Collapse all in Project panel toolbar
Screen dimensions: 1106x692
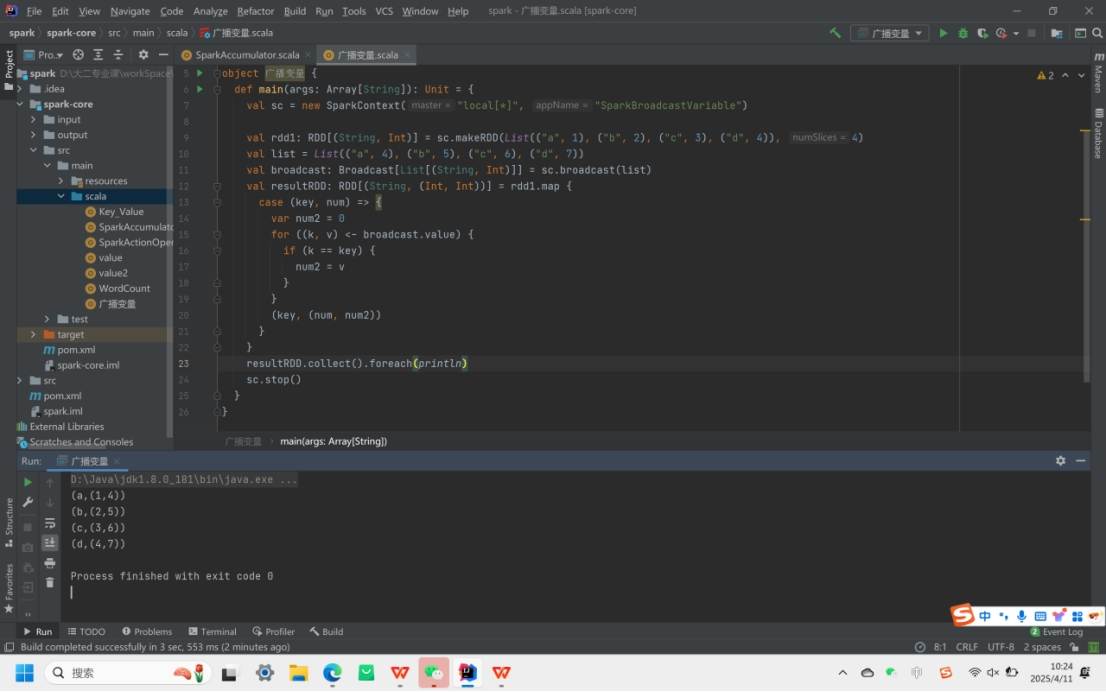pos(118,54)
